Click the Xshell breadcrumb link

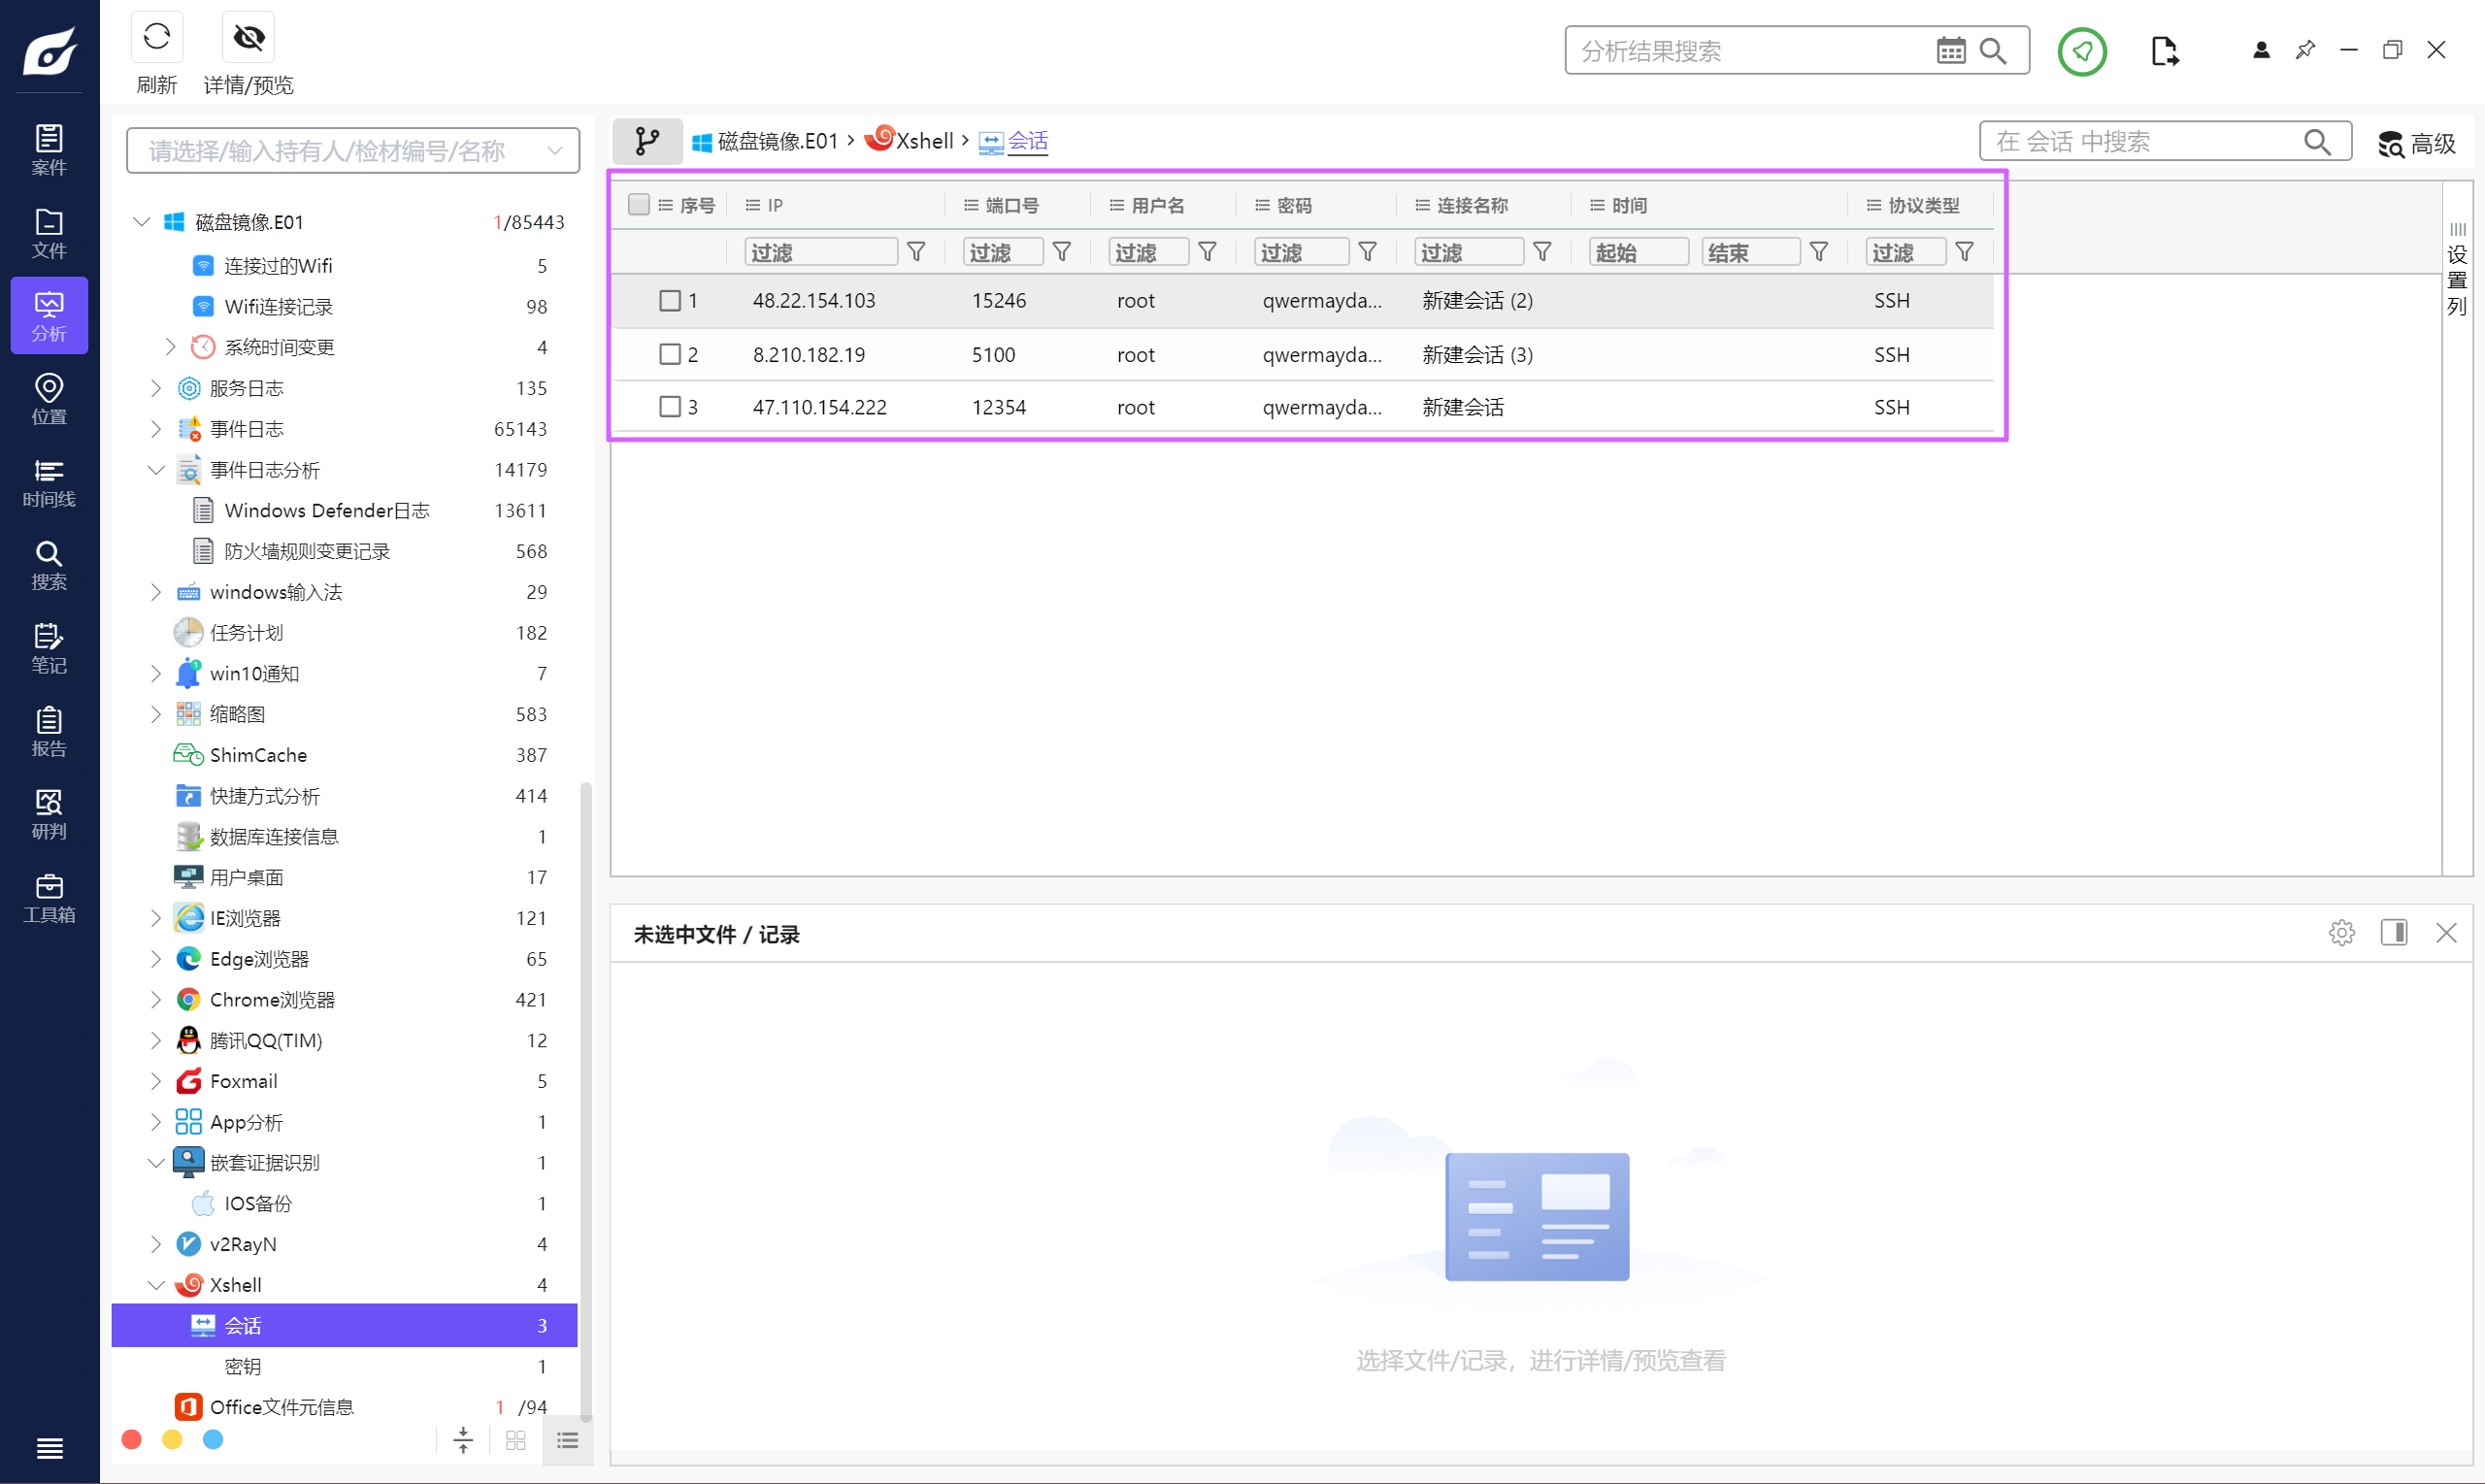point(909,141)
